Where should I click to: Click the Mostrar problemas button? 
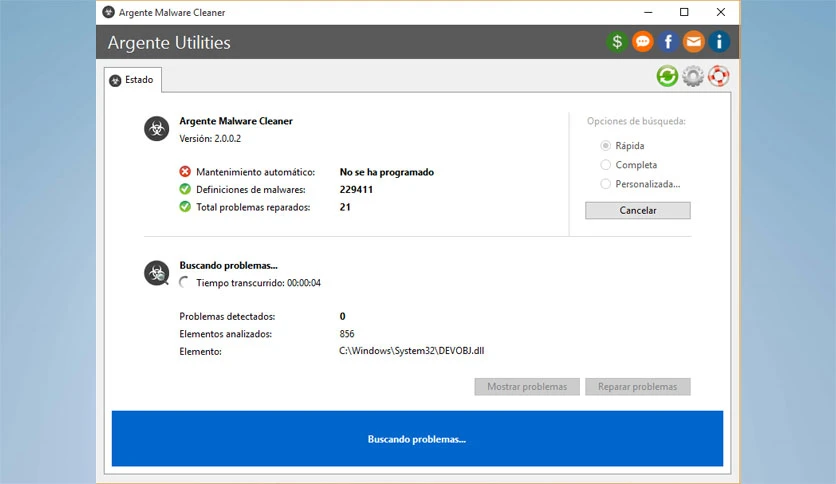527,387
